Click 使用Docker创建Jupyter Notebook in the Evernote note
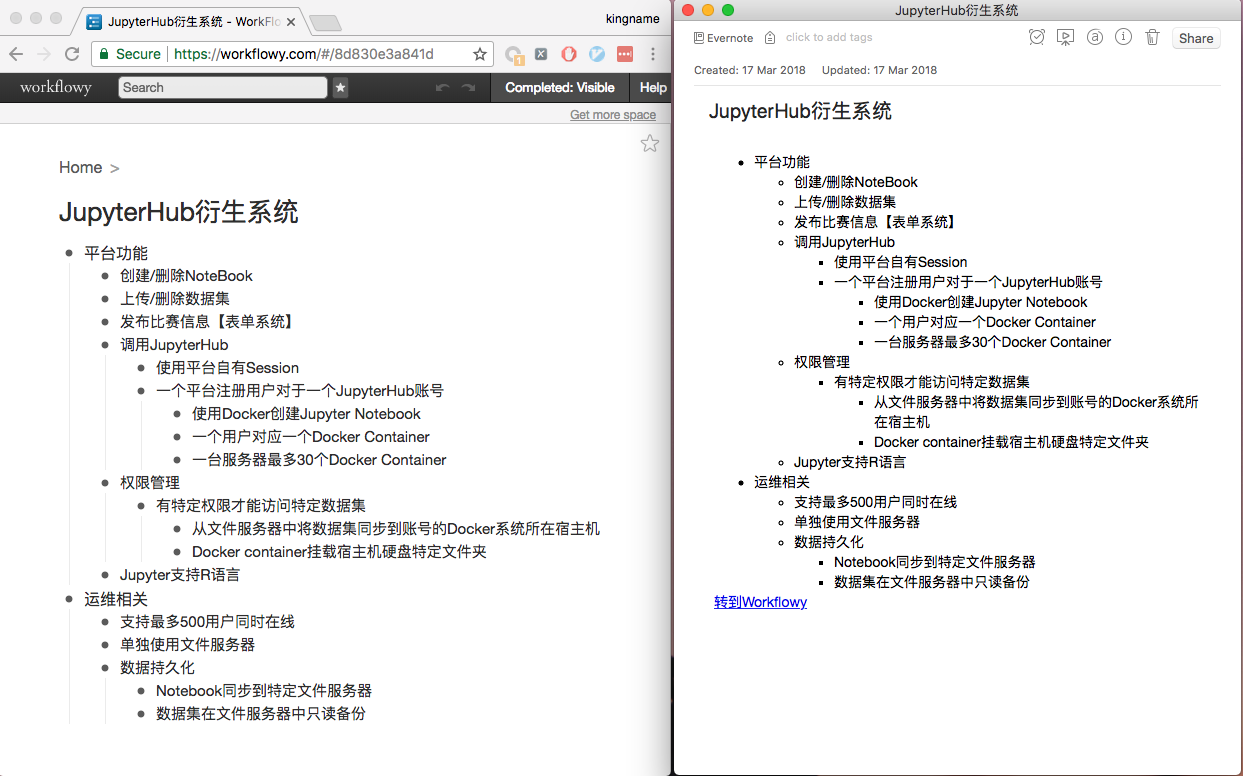The height and width of the screenshot is (776, 1243). point(980,302)
